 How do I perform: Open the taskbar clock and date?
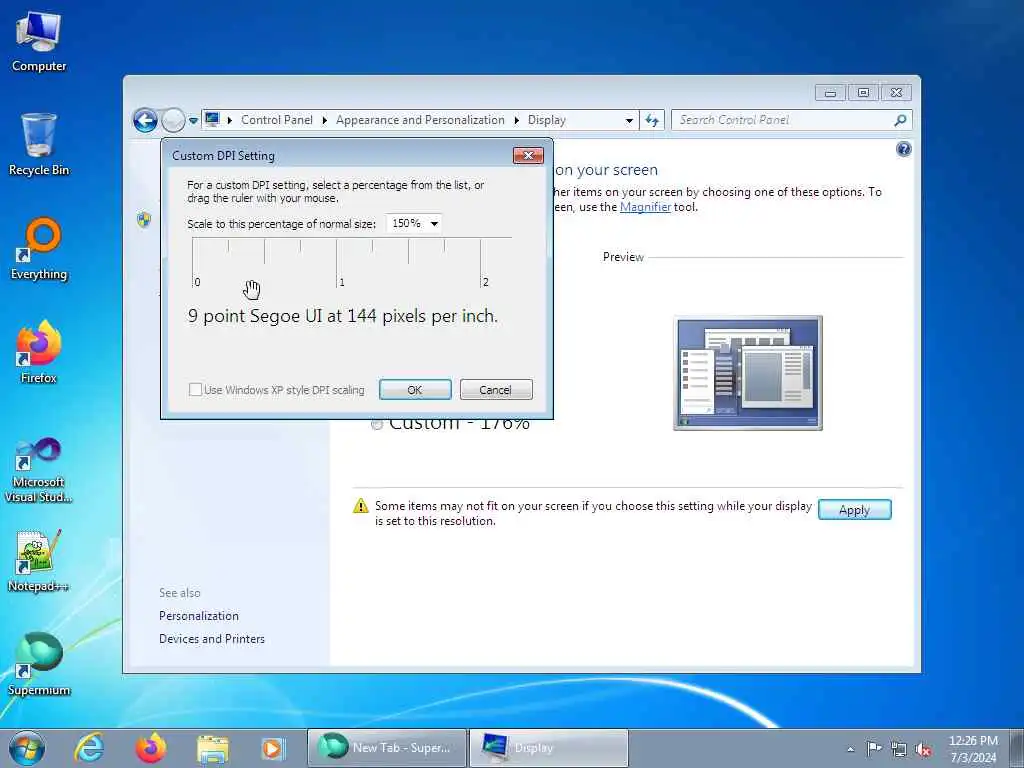pyautogui.click(x=973, y=748)
